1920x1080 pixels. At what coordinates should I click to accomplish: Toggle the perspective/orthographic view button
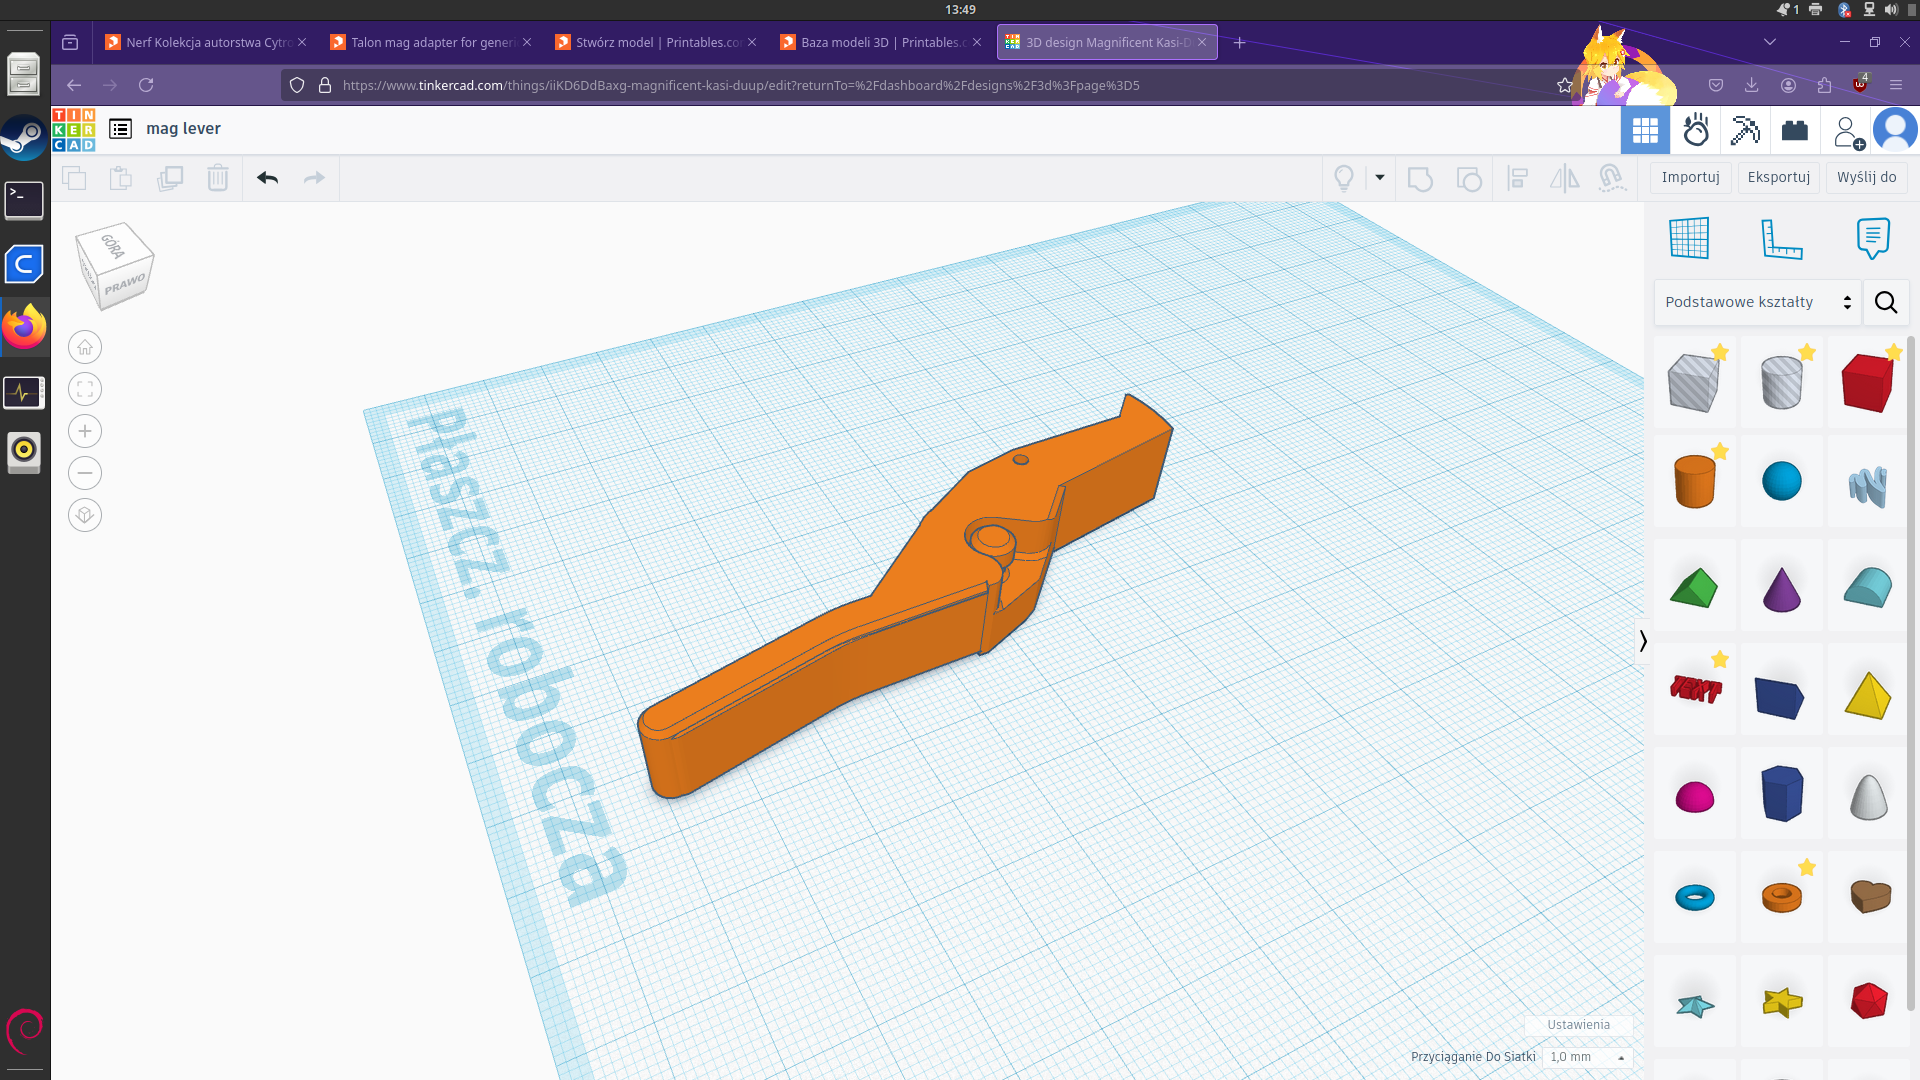[85, 515]
